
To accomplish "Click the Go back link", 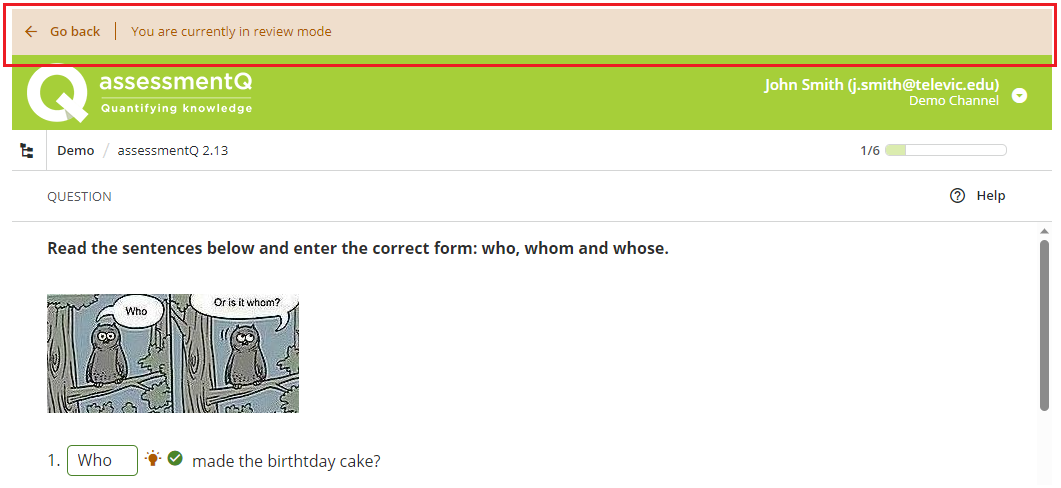I will (74, 31).
